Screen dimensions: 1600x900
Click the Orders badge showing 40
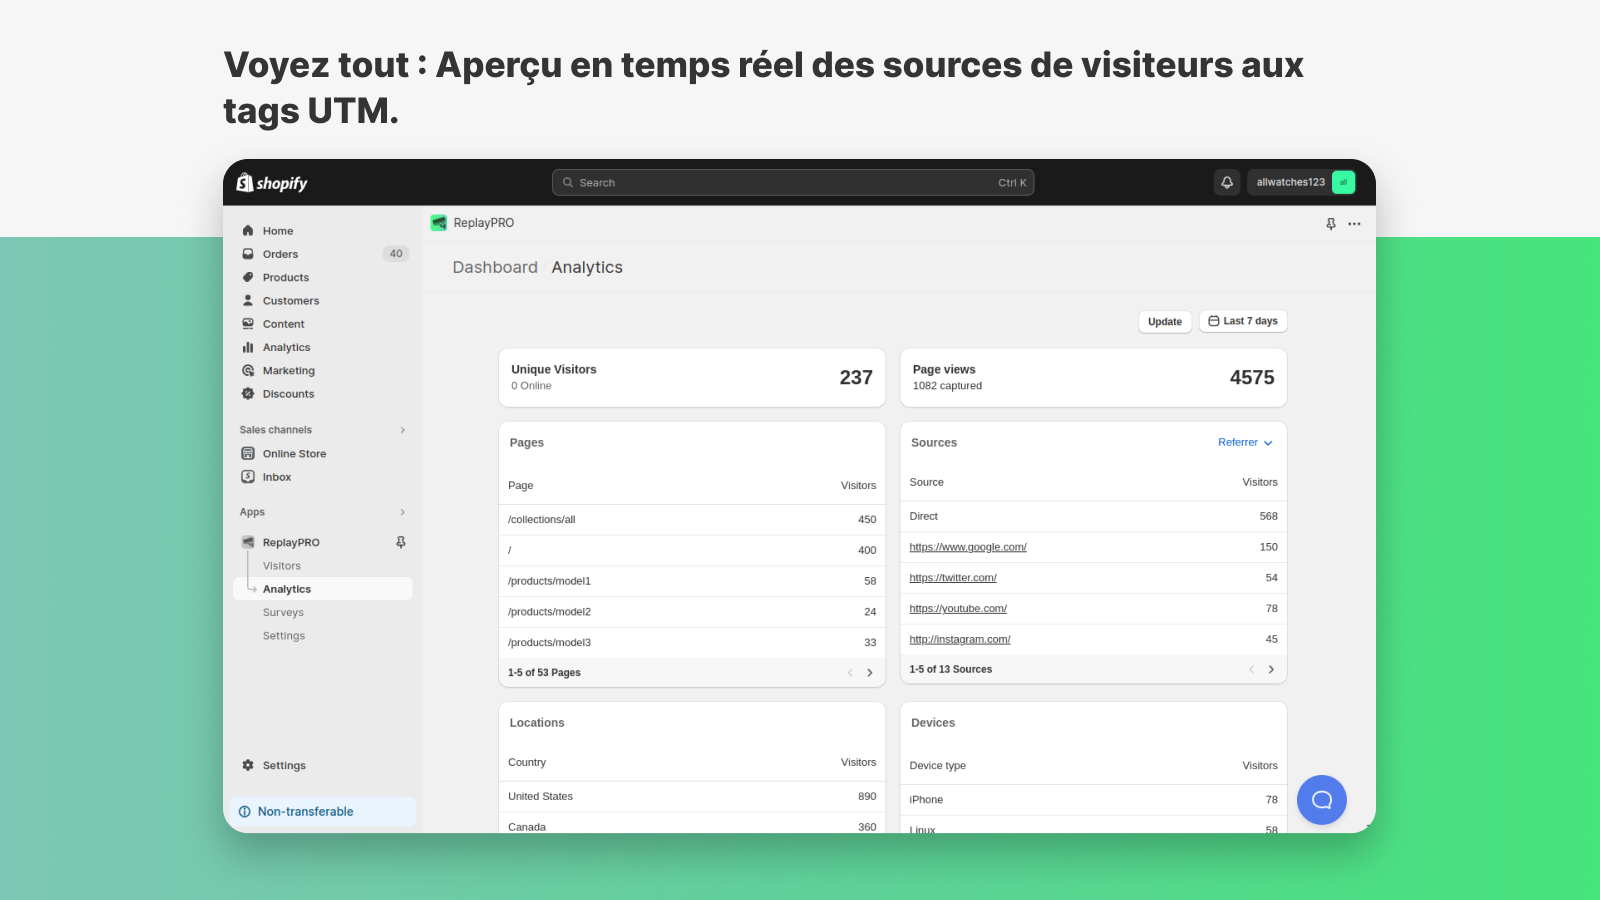396,254
